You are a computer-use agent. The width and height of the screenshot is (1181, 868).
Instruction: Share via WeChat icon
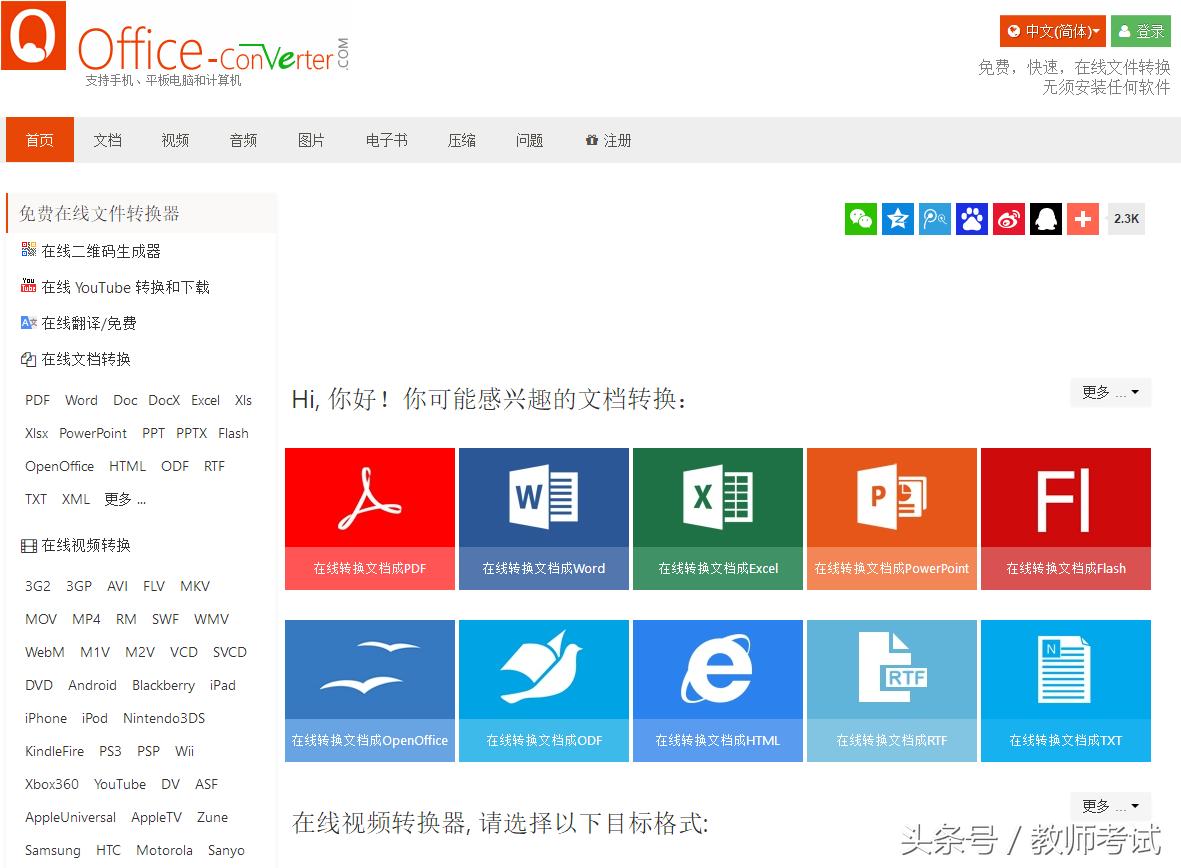(861, 219)
